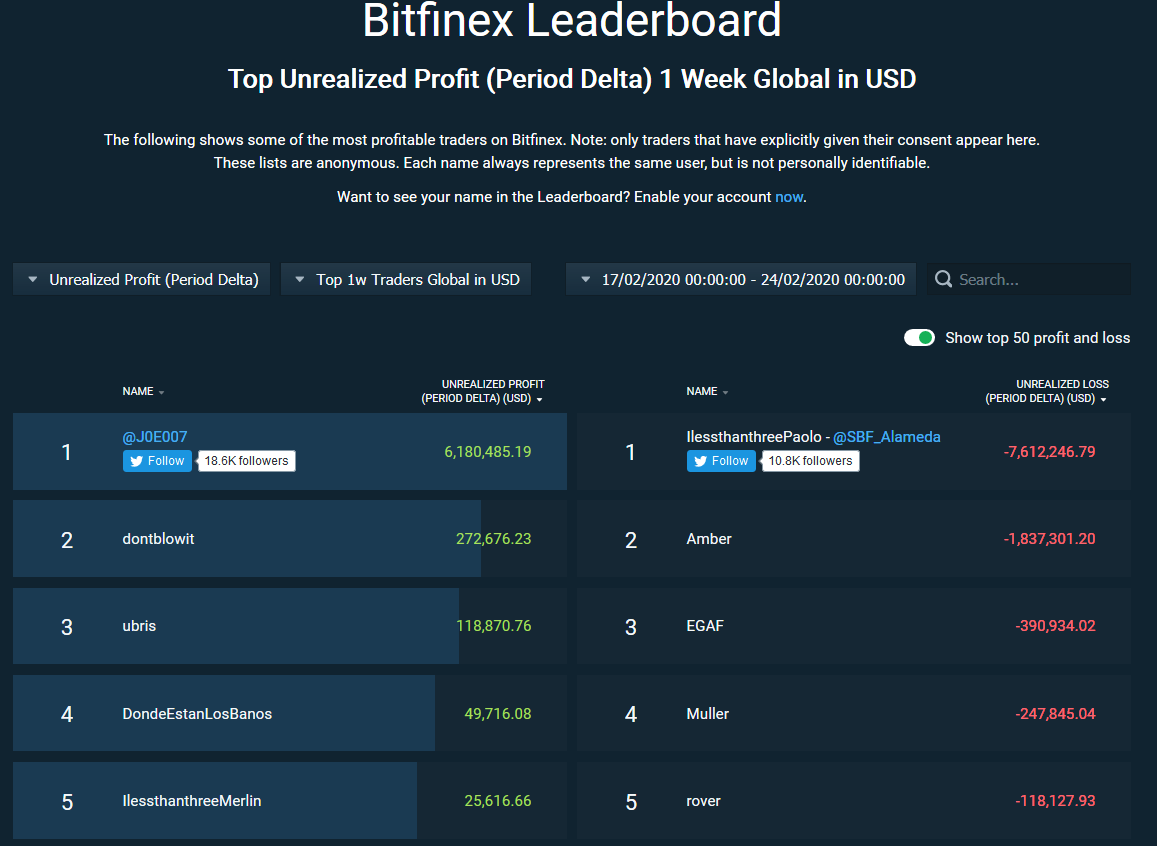1157x846 pixels.
Task: Sort by Unrealized Loss (Period Delta) column
Action: (x=1046, y=392)
